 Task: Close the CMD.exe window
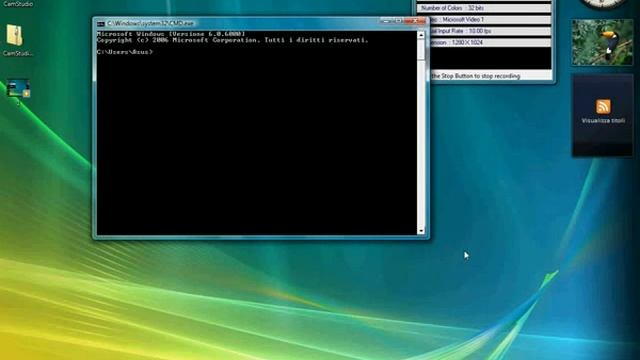415,21
